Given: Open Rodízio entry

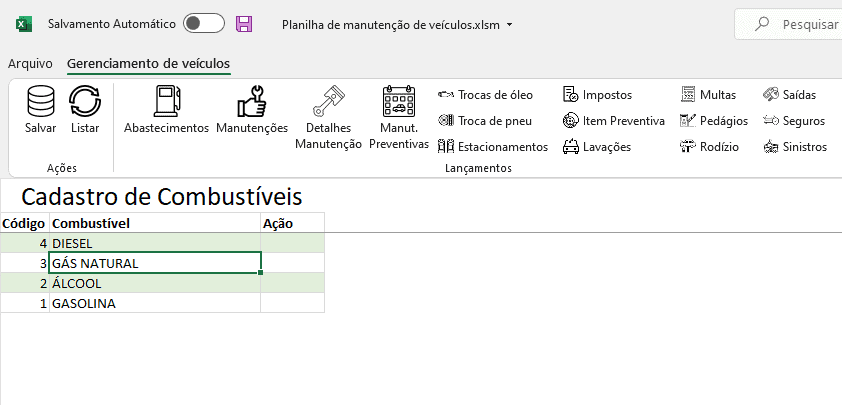Looking at the screenshot, I should click(709, 147).
